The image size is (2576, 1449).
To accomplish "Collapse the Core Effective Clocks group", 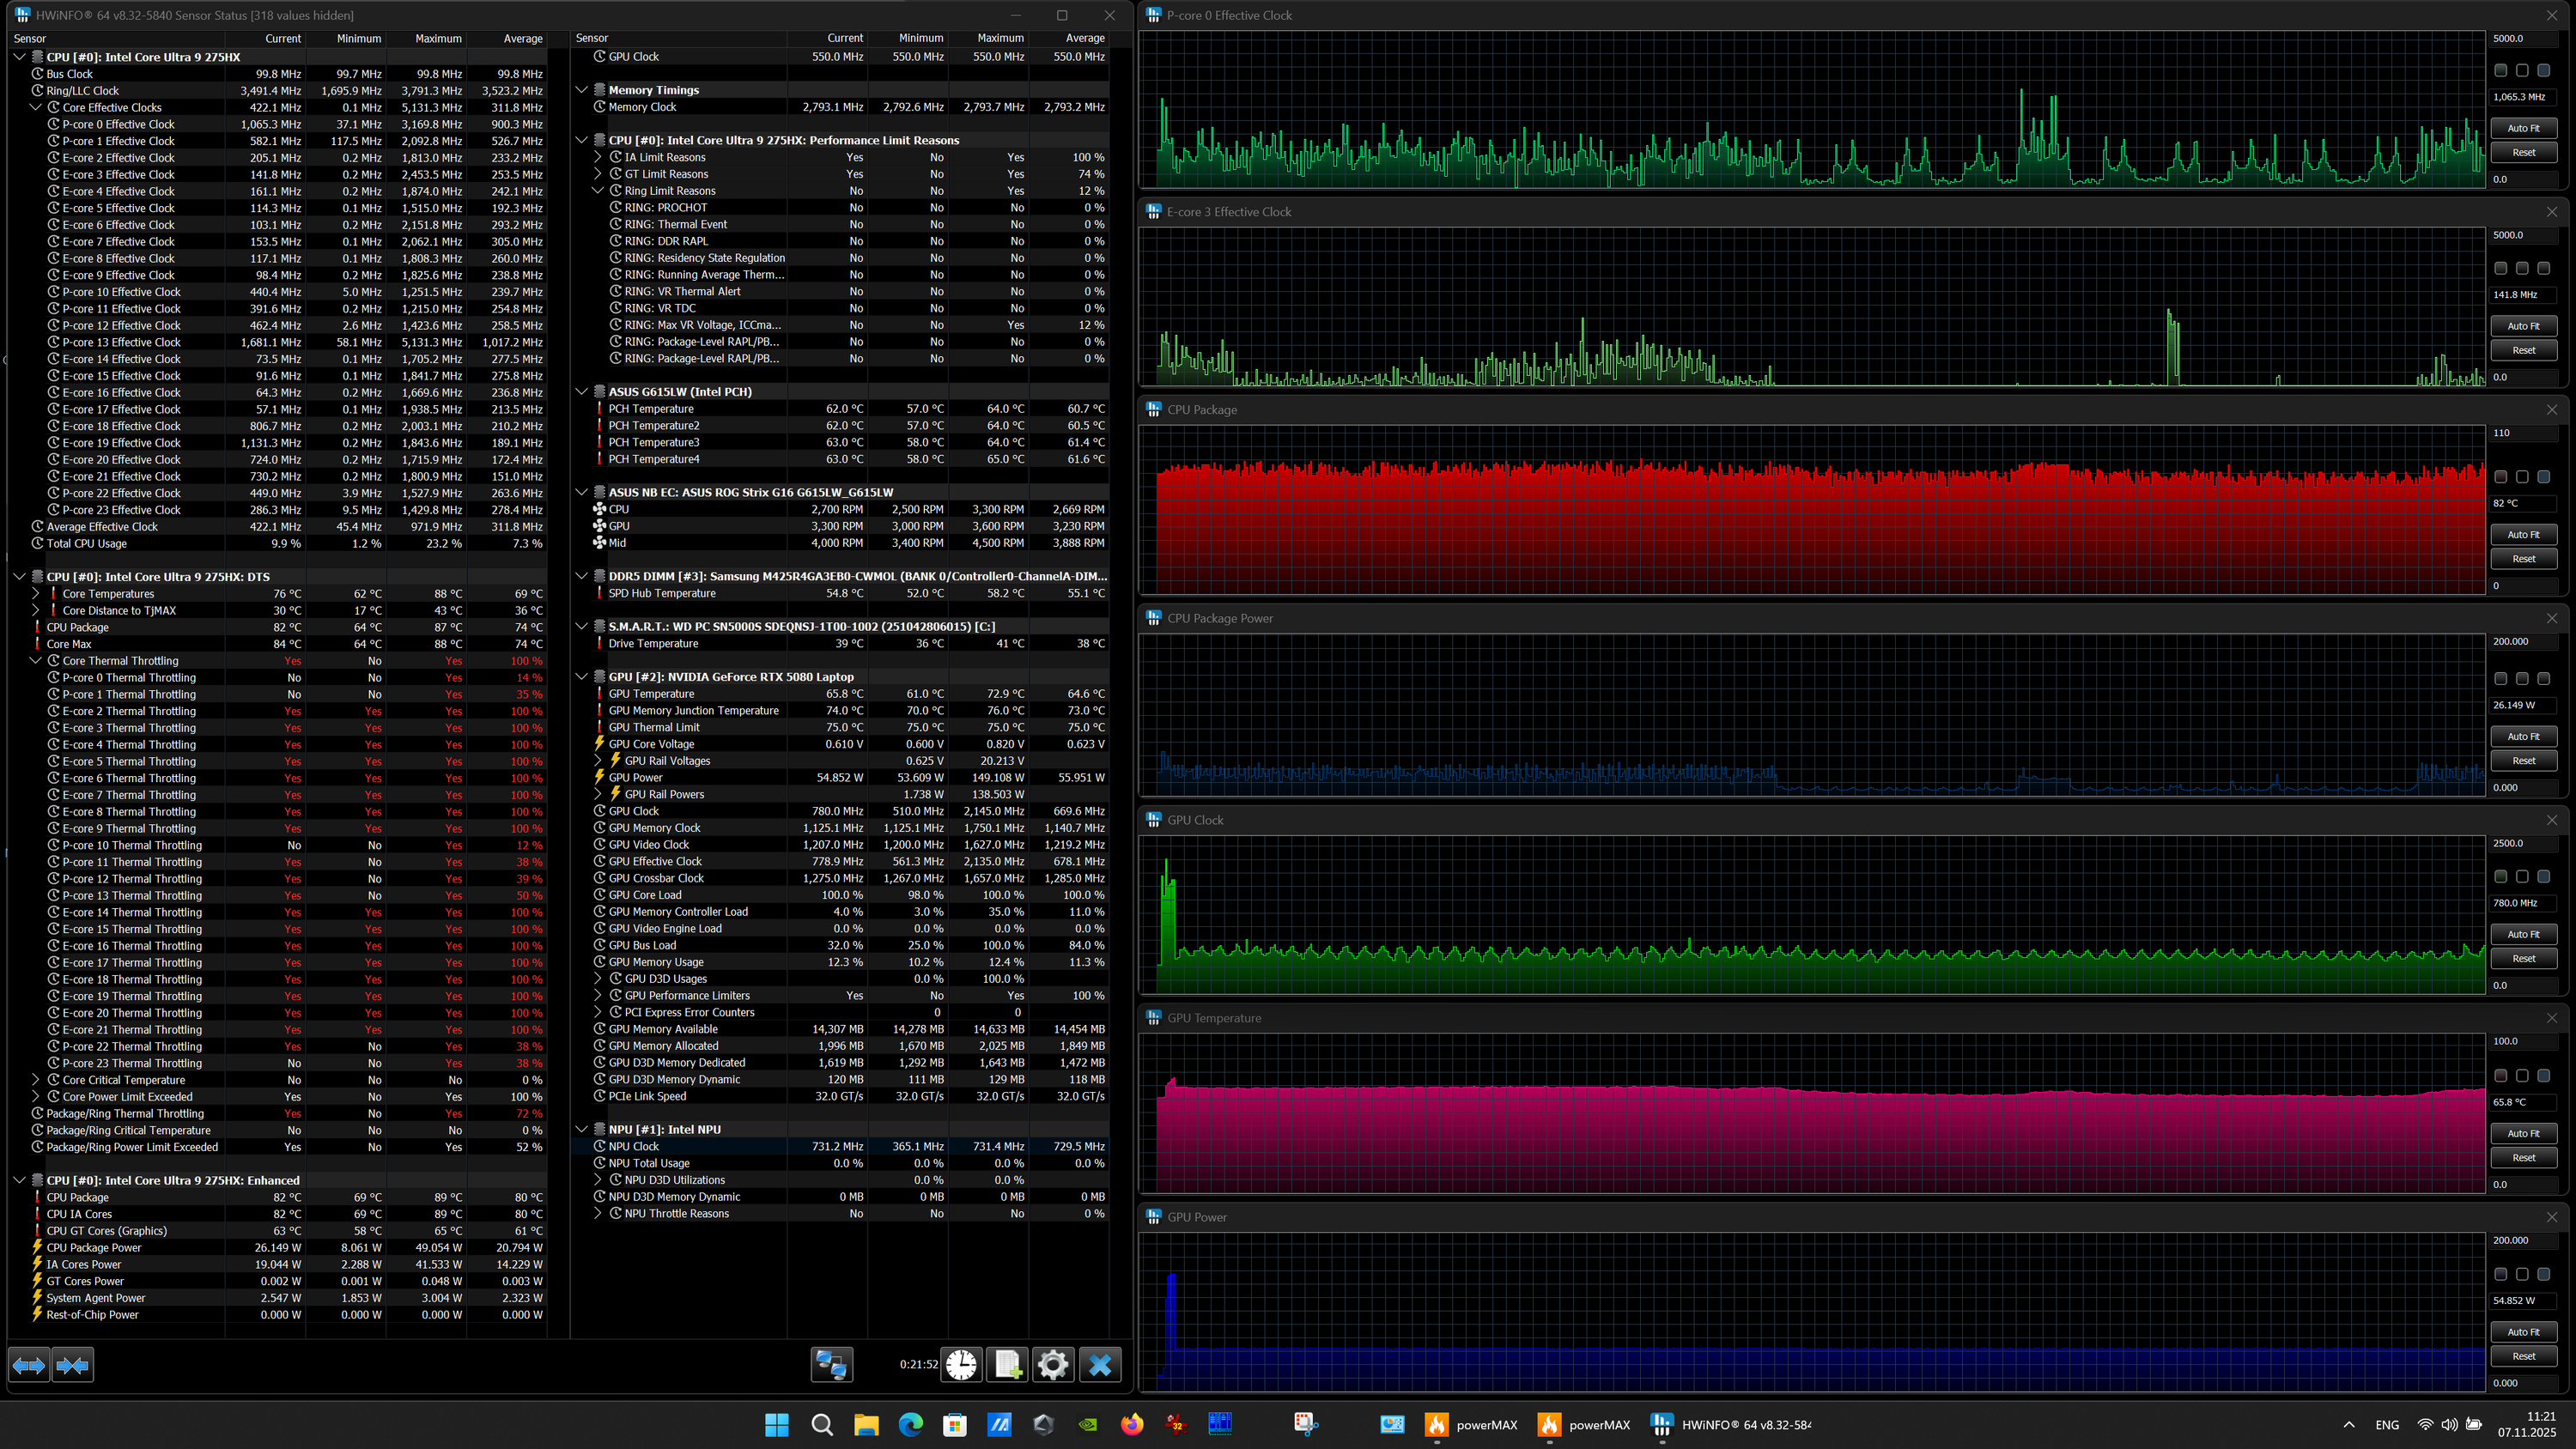I will pos(36,107).
